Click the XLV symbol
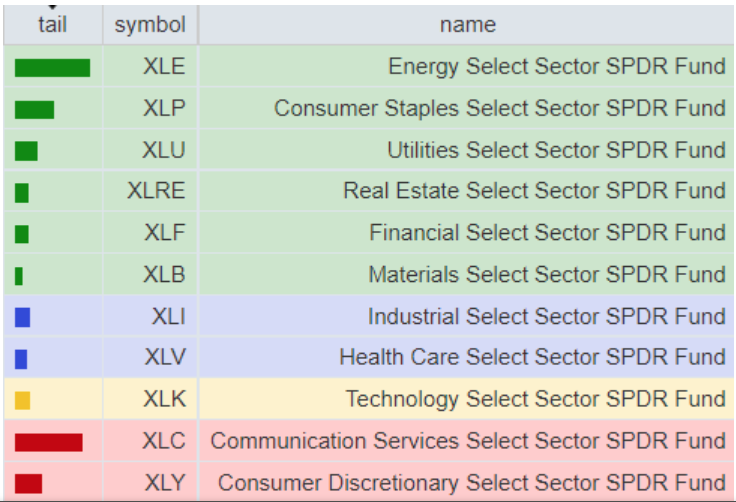This screenshot has width=736, height=502. pos(164,357)
